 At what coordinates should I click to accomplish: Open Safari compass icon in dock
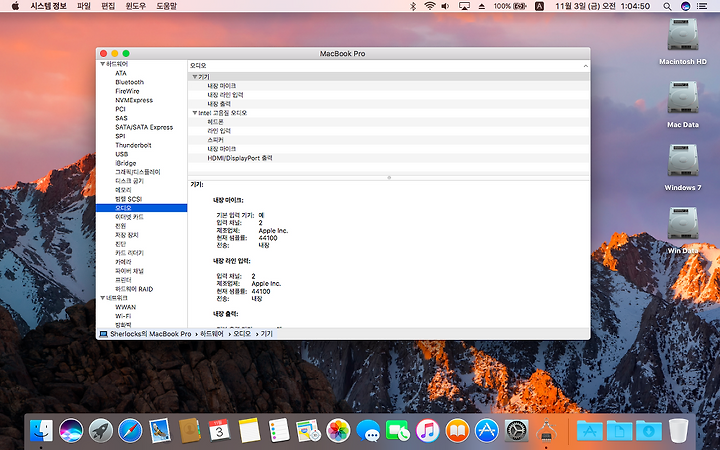pyautogui.click(x=130, y=431)
